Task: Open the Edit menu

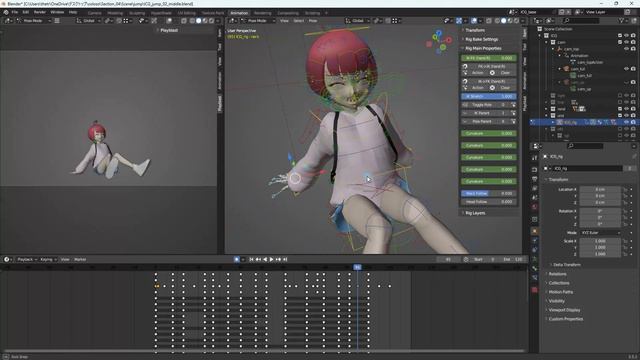Action: (26, 12)
